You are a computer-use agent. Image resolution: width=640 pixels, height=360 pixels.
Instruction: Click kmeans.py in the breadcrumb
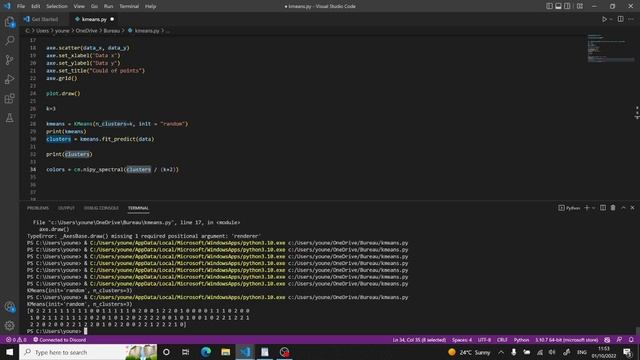click(x=147, y=31)
